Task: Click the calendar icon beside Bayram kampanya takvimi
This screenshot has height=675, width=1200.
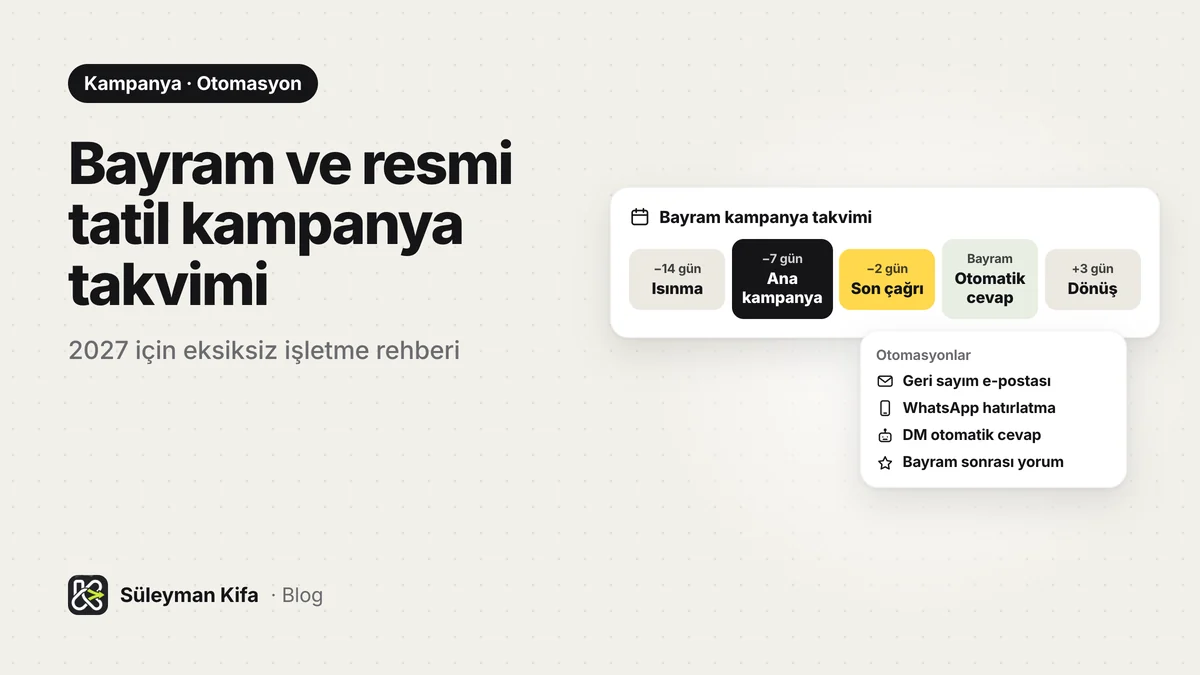Action: pyautogui.click(x=640, y=217)
